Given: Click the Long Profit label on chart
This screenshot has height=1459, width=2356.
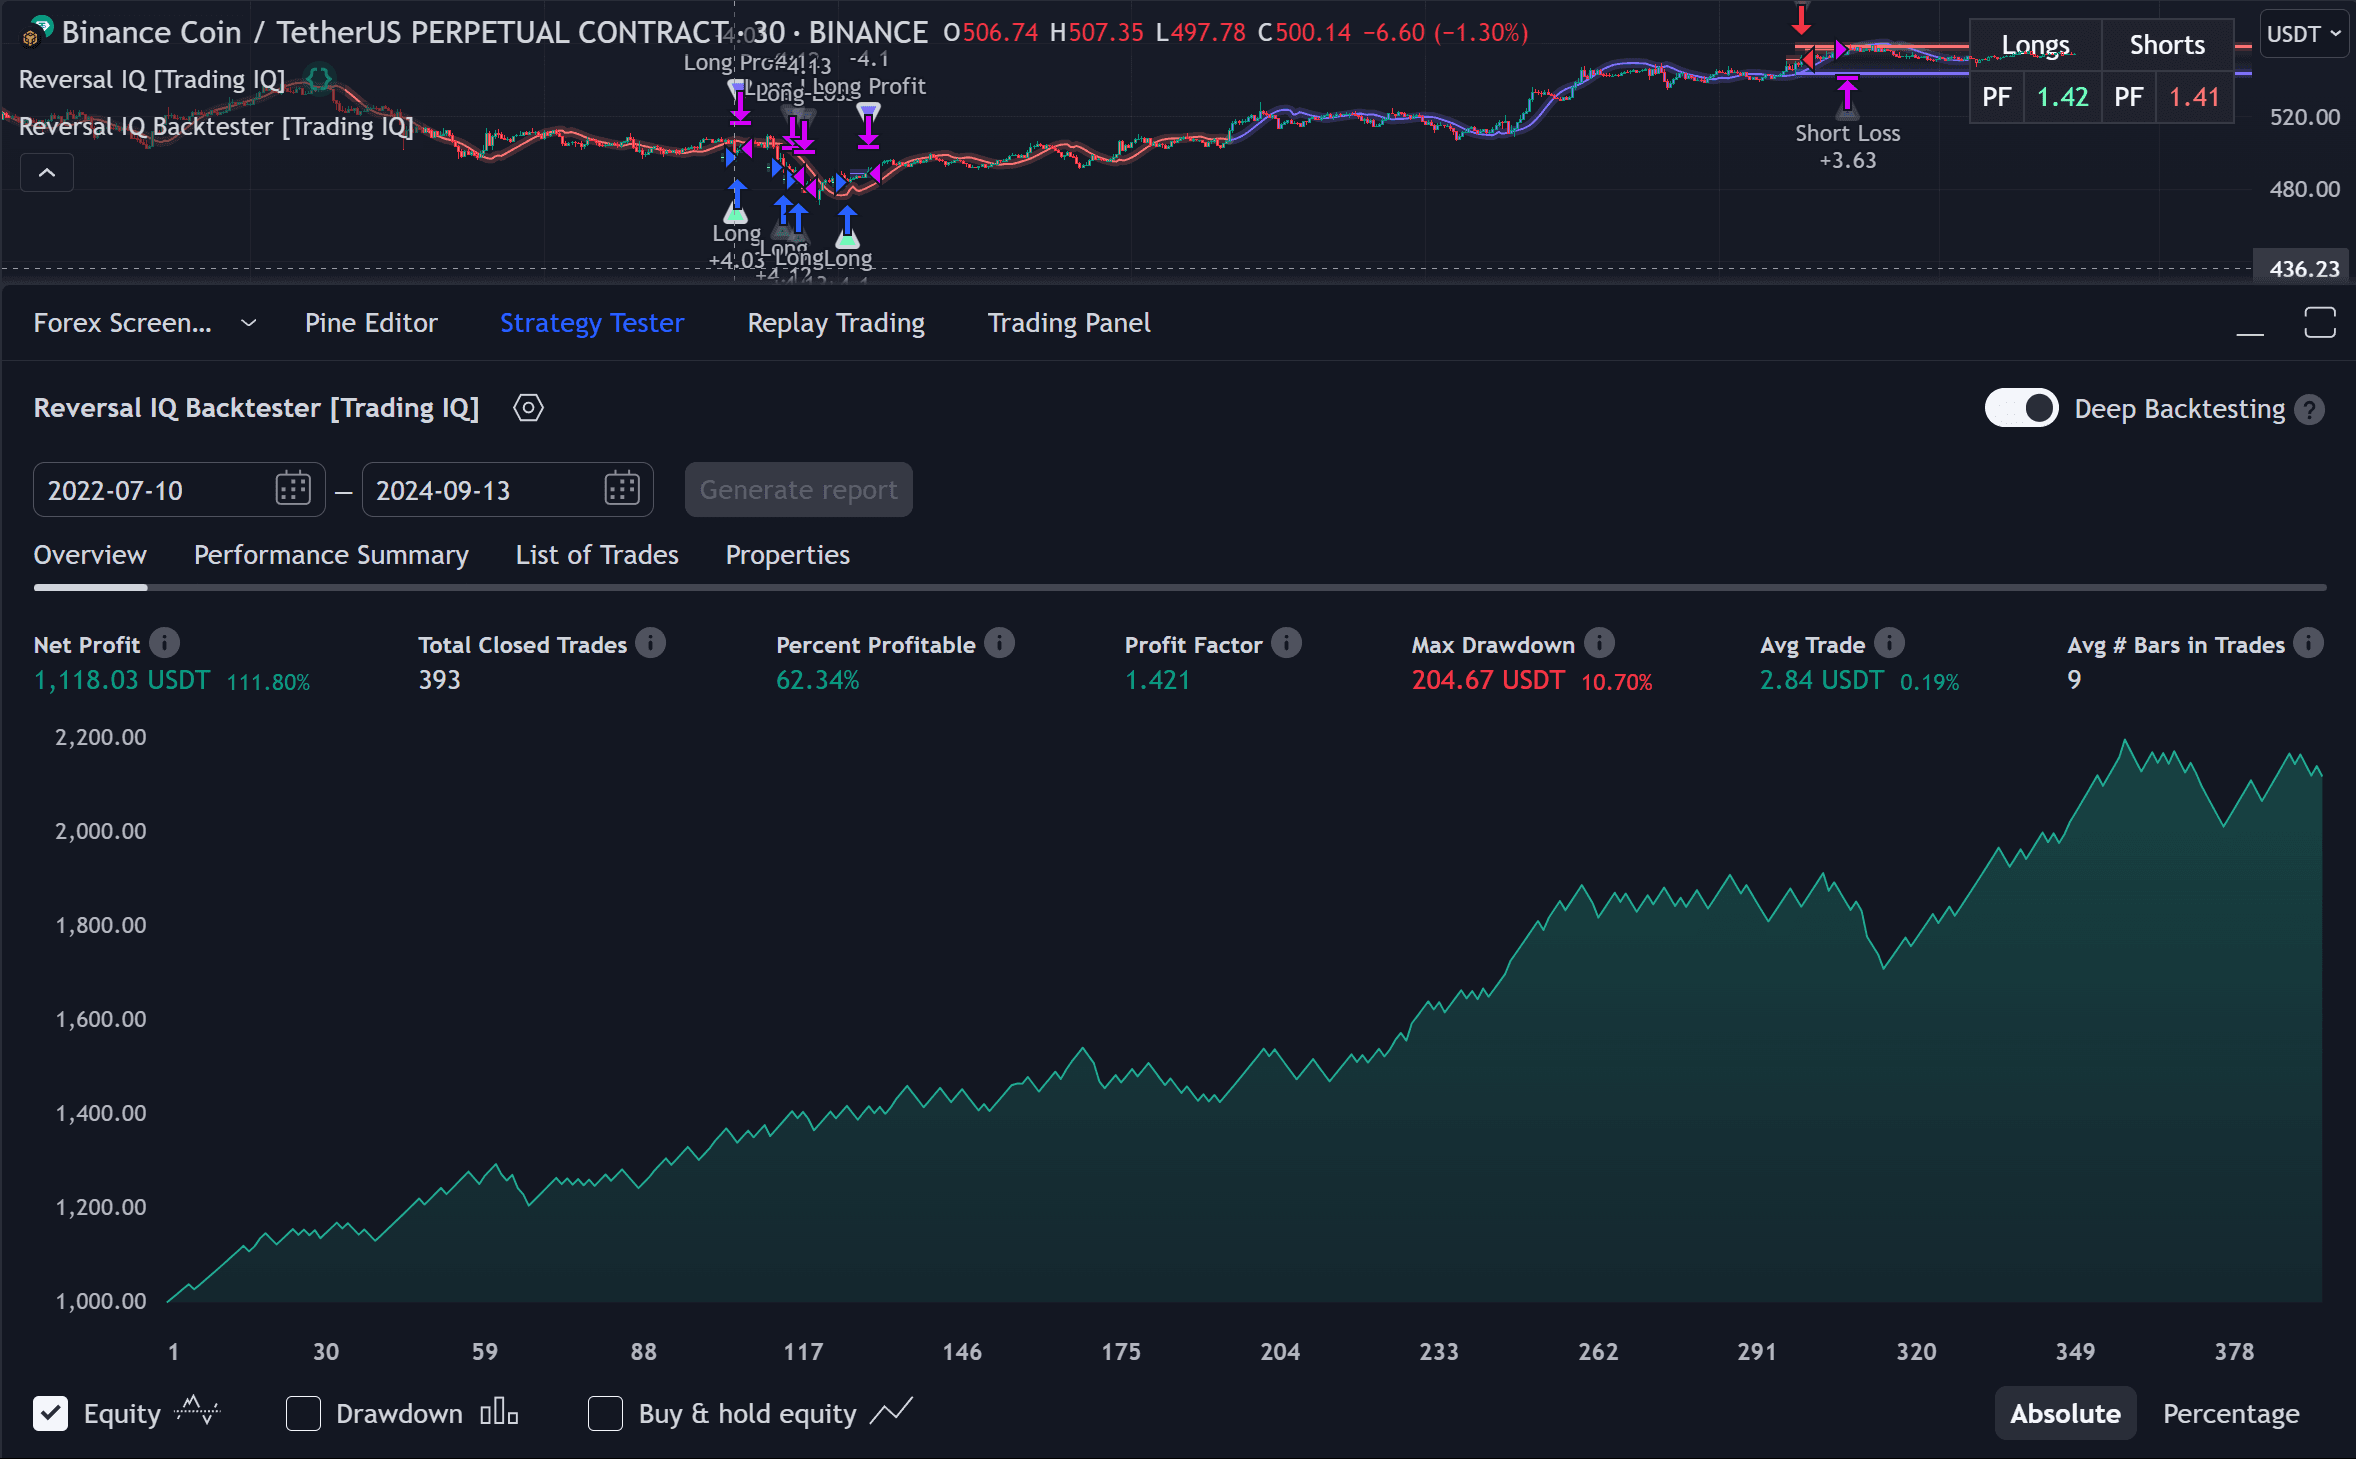Looking at the screenshot, I should [870, 86].
